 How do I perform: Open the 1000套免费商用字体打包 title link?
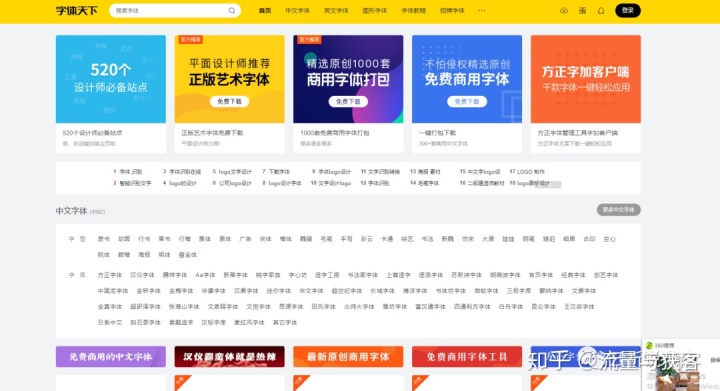point(335,133)
